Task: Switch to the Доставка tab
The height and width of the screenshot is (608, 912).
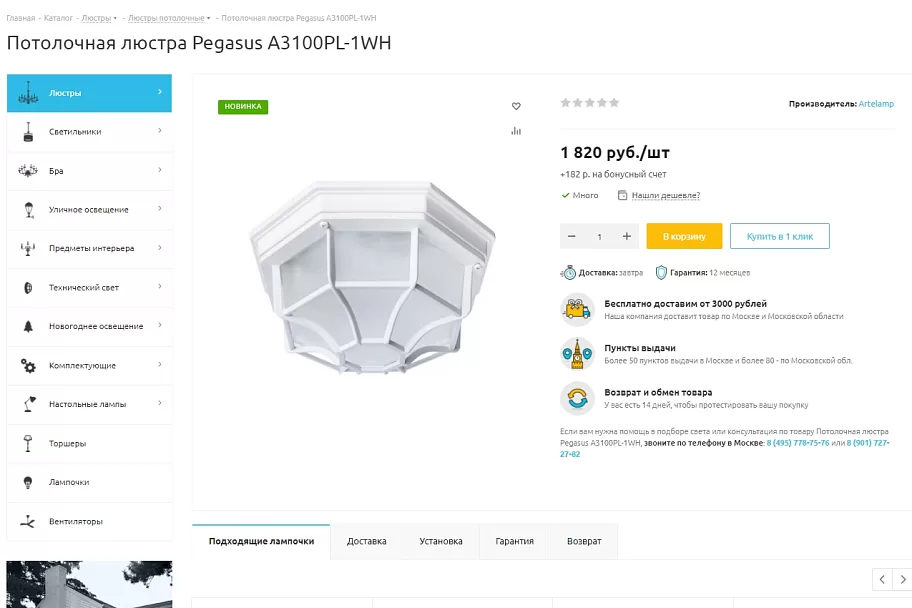Action: [x=366, y=541]
